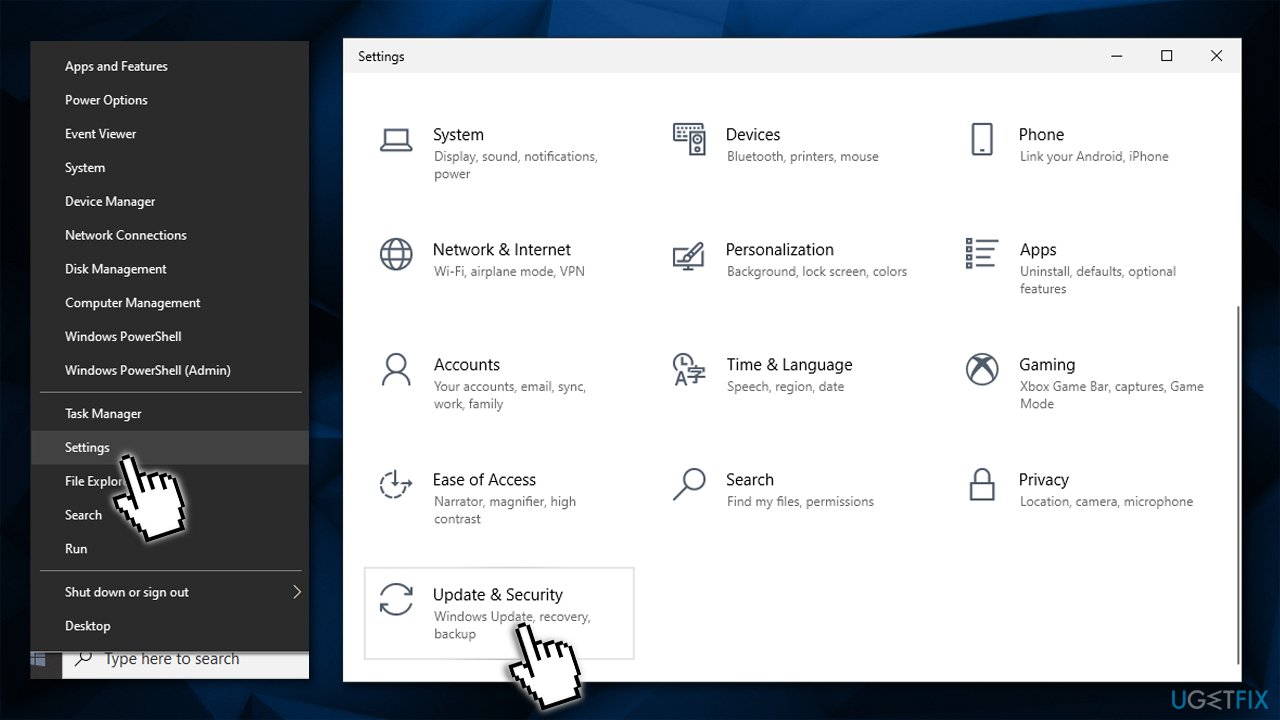The height and width of the screenshot is (720, 1280).
Task: Click the Settings window vertical scrollbar
Action: (x=1238, y=485)
